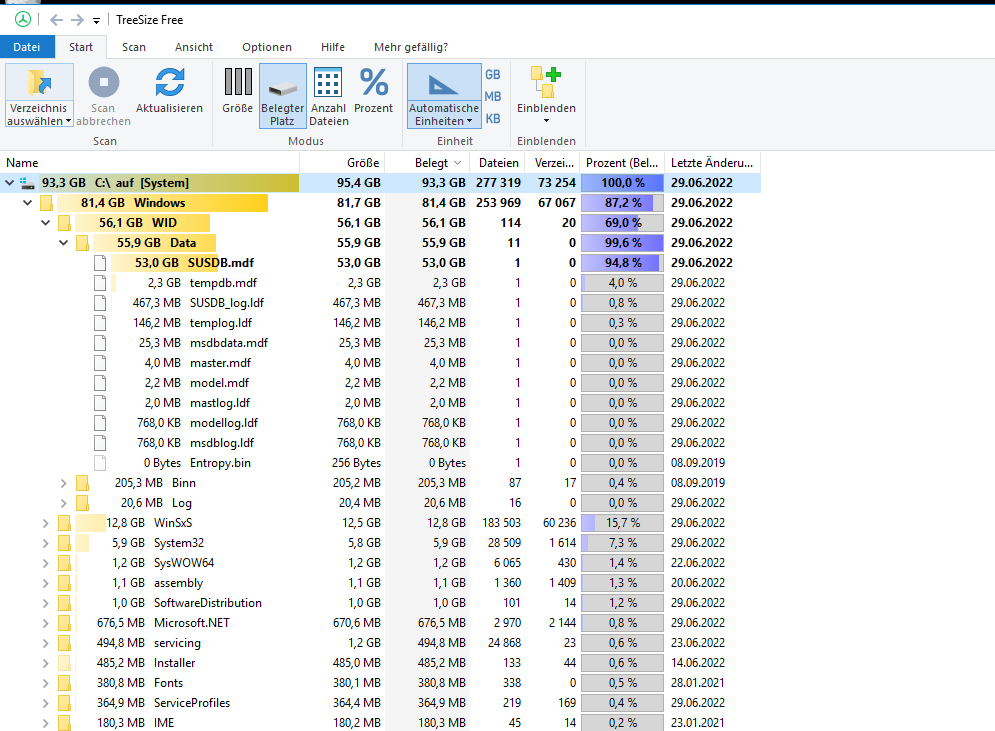The width and height of the screenshot is (995, 731).
Task: Open the Mehr gefällig? tab
Action: [411, 47]
